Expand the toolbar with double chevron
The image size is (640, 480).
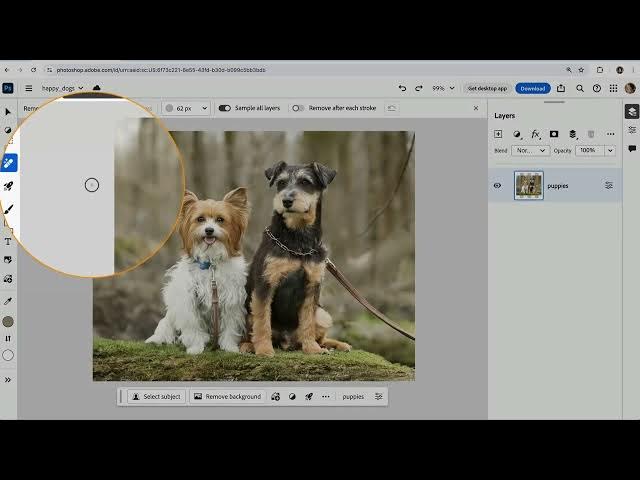pos(8,380)
